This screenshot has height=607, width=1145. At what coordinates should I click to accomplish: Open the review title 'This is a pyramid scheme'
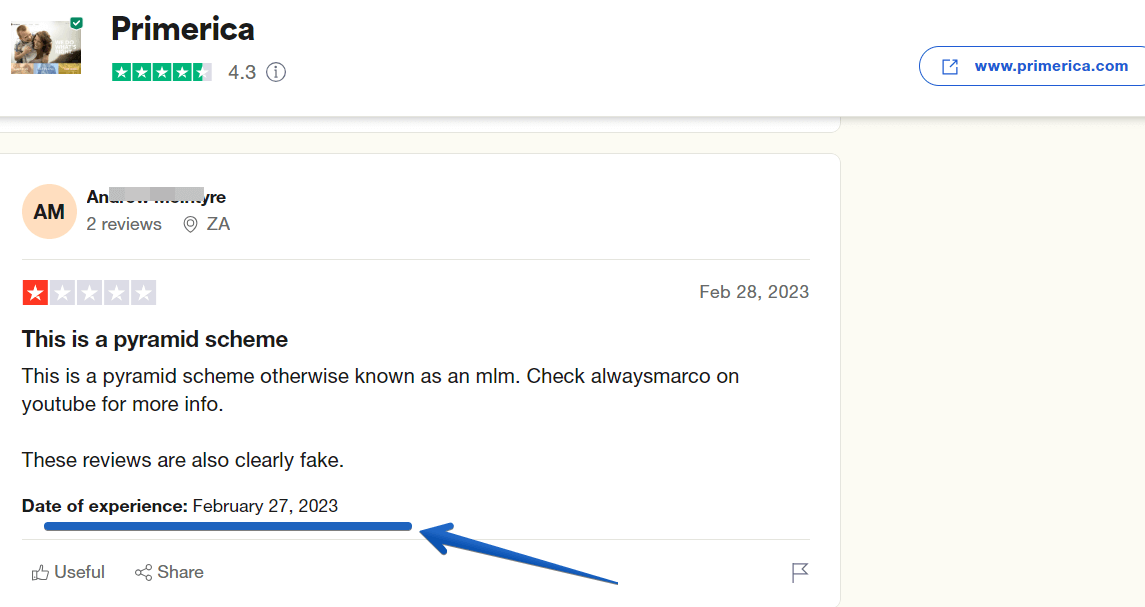point(155,339)
